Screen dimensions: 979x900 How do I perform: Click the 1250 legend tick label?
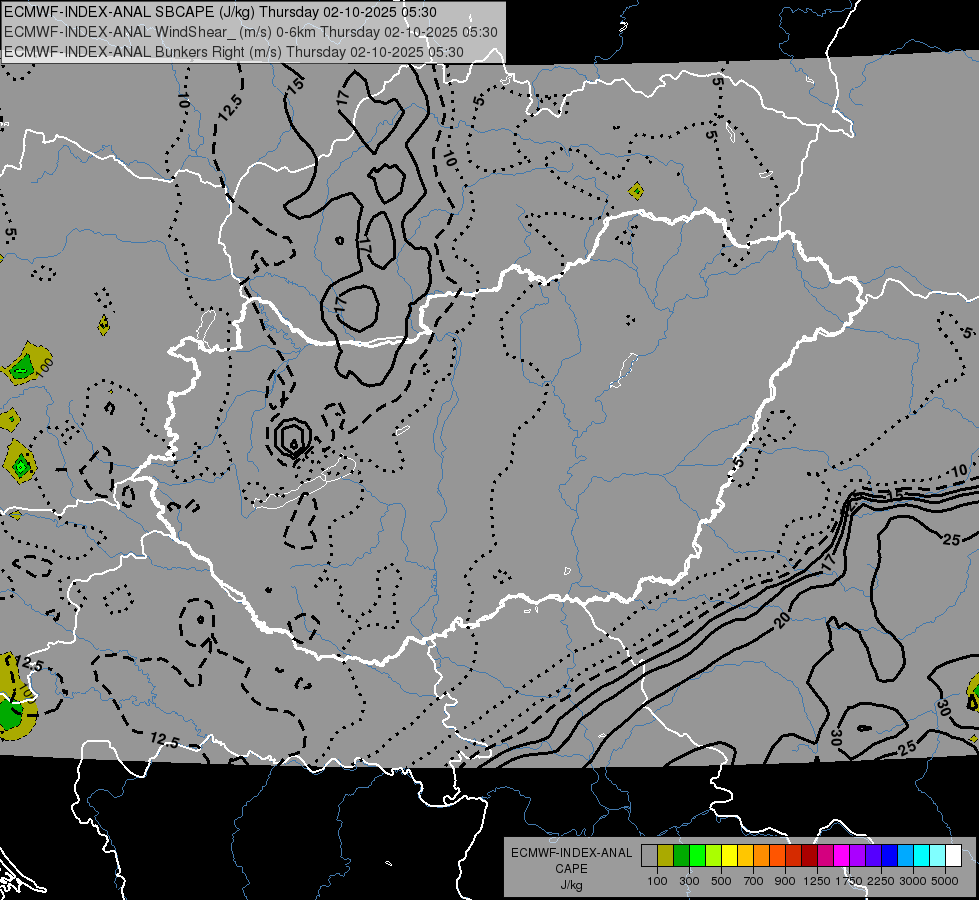coord(817,881)
